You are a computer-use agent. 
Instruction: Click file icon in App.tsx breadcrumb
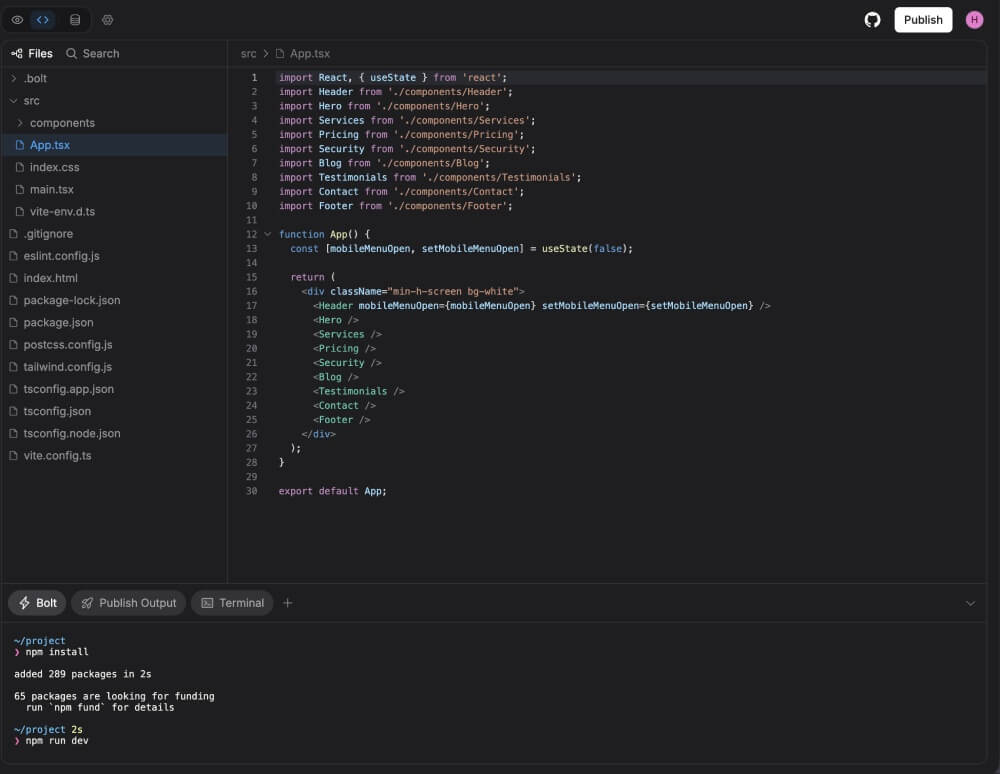click(280, 54)
